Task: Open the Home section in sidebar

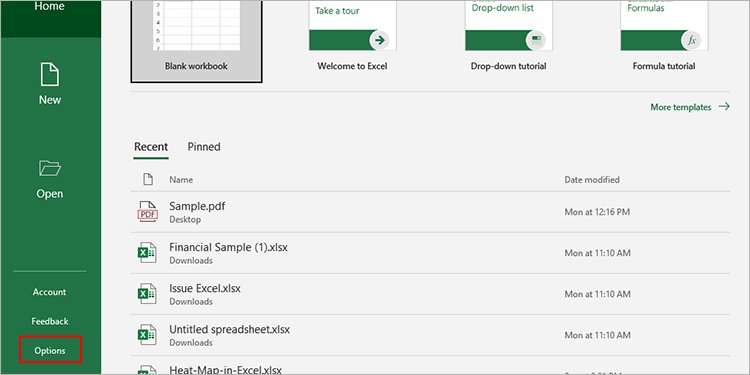Action: pos(50,18)
